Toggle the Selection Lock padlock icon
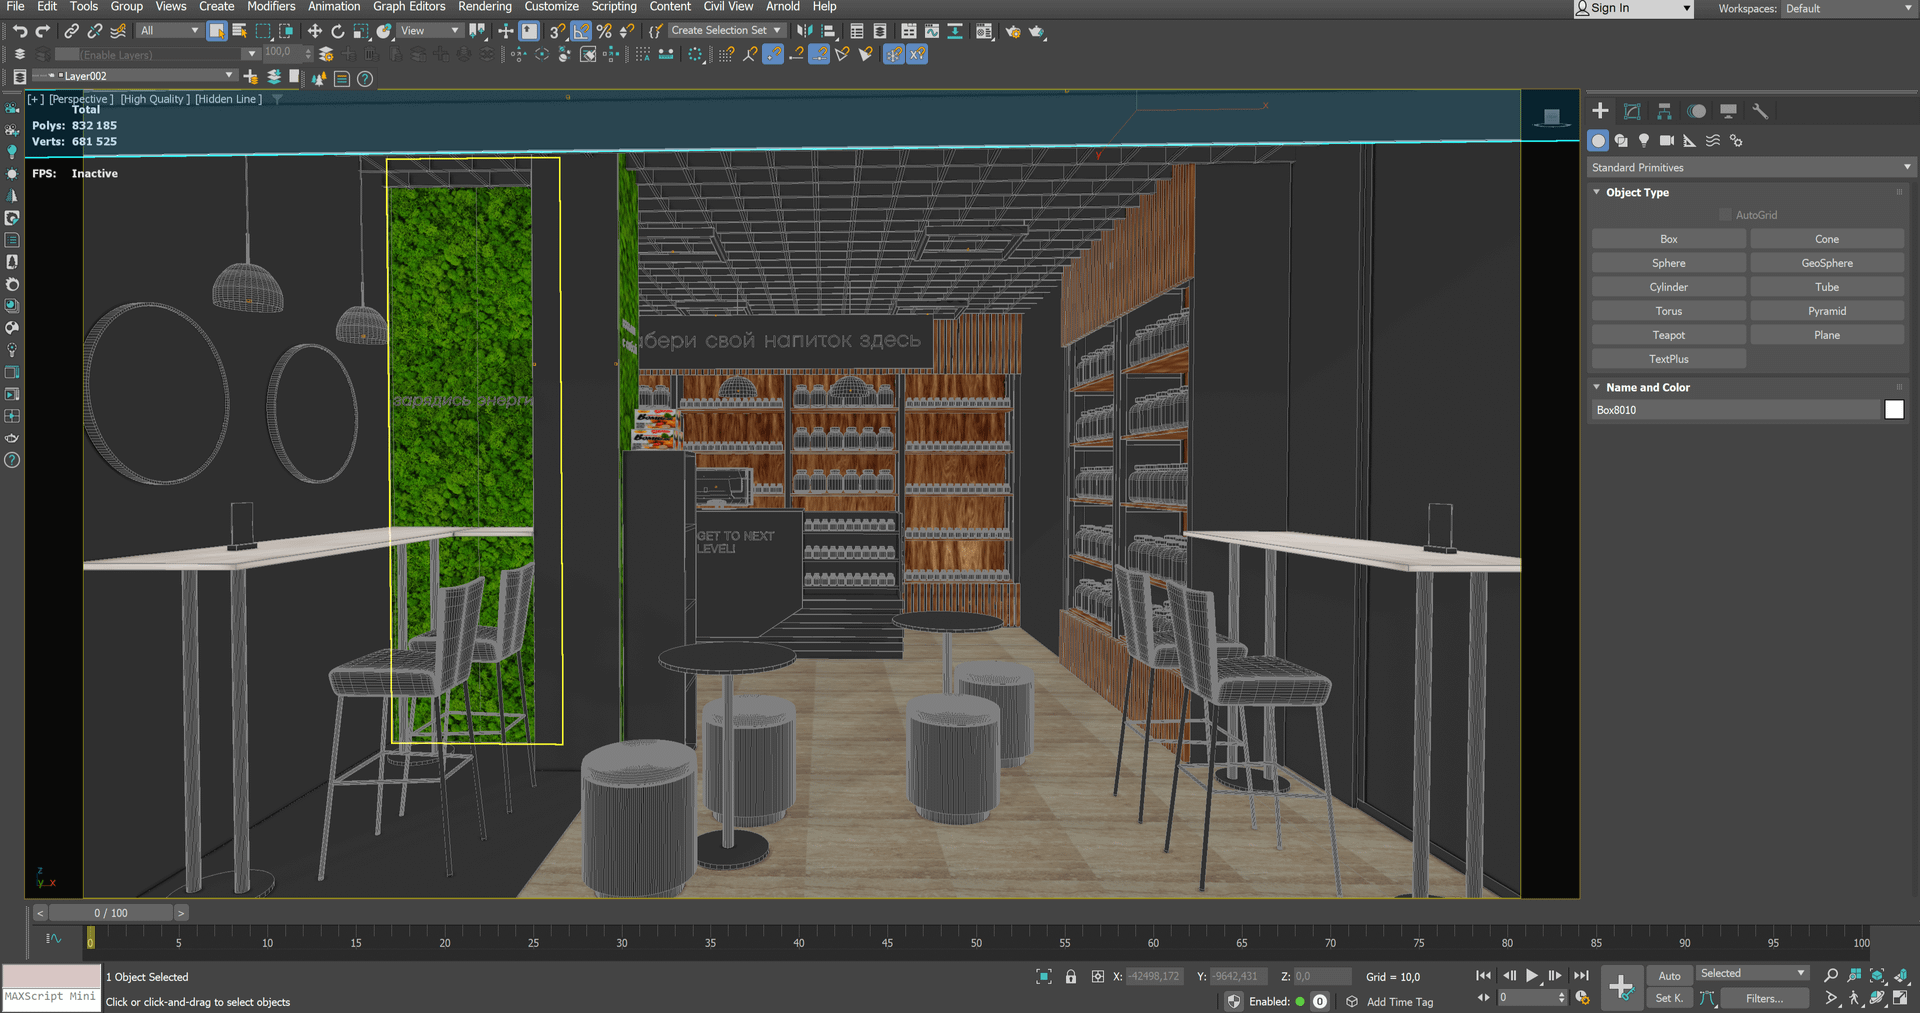Image resolution: width=1920 pixels, height=1013 pixels. click(1071, 977)
